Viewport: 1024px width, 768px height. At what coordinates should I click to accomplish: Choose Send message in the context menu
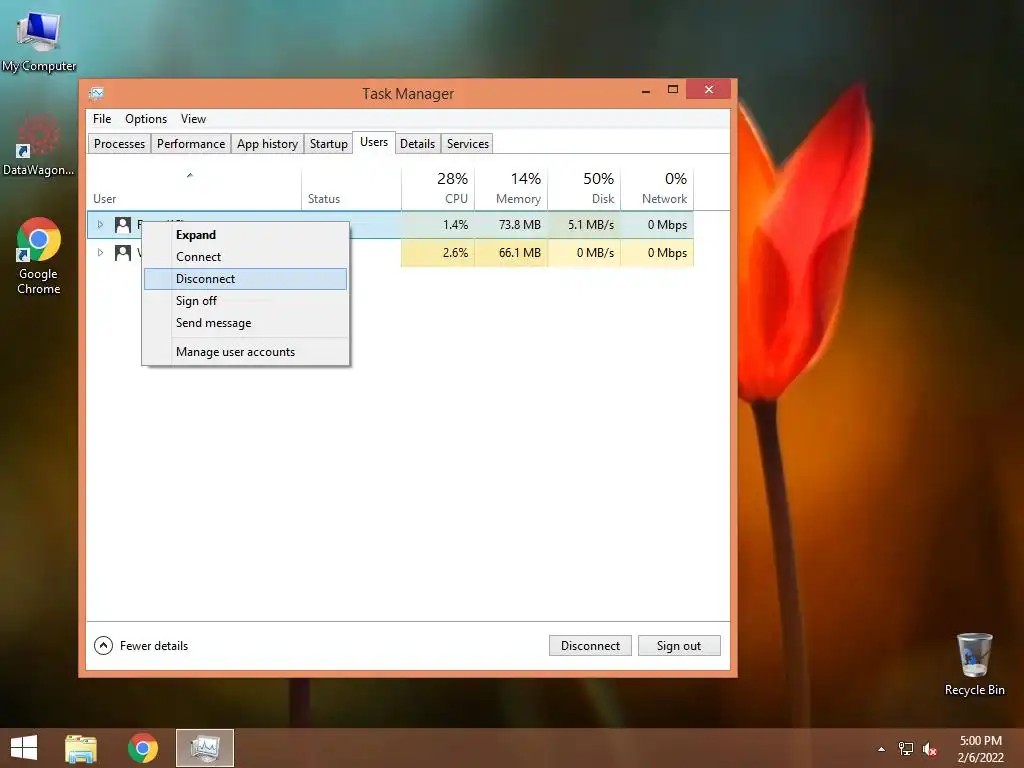(x=246, y=323)
